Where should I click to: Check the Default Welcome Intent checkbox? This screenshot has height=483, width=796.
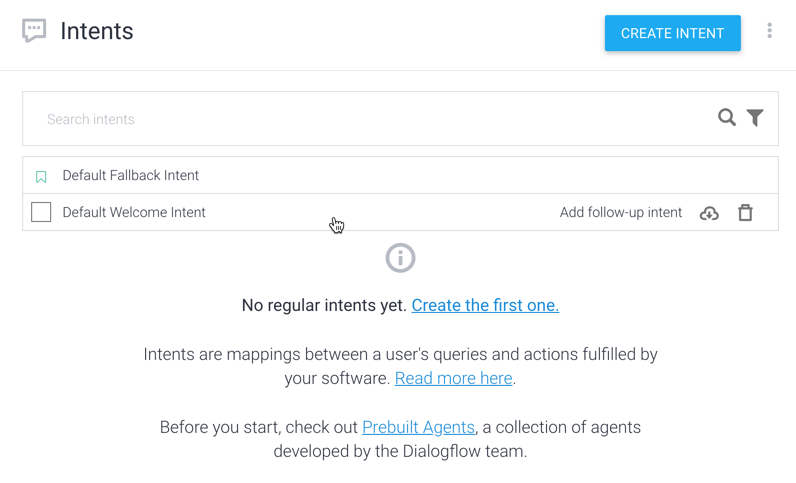(41, 212)
